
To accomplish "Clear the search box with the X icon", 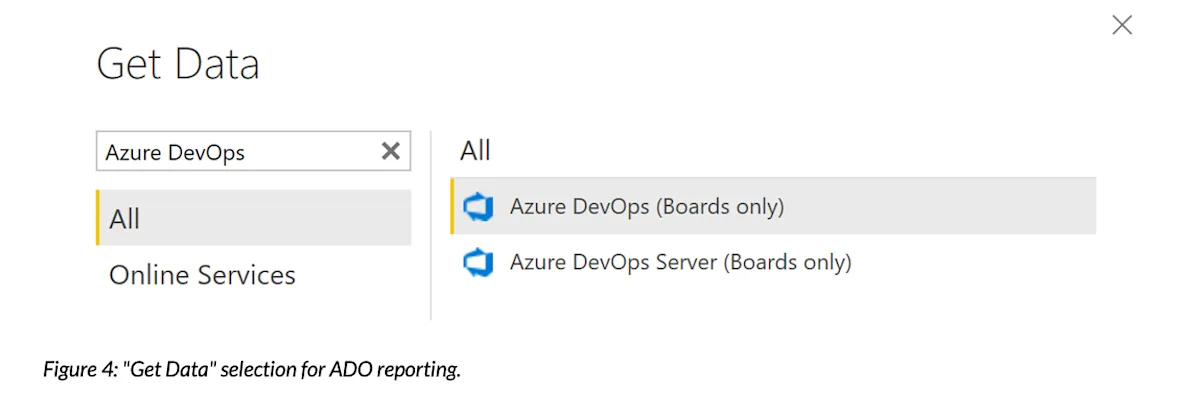I will [x=391, y=151].
